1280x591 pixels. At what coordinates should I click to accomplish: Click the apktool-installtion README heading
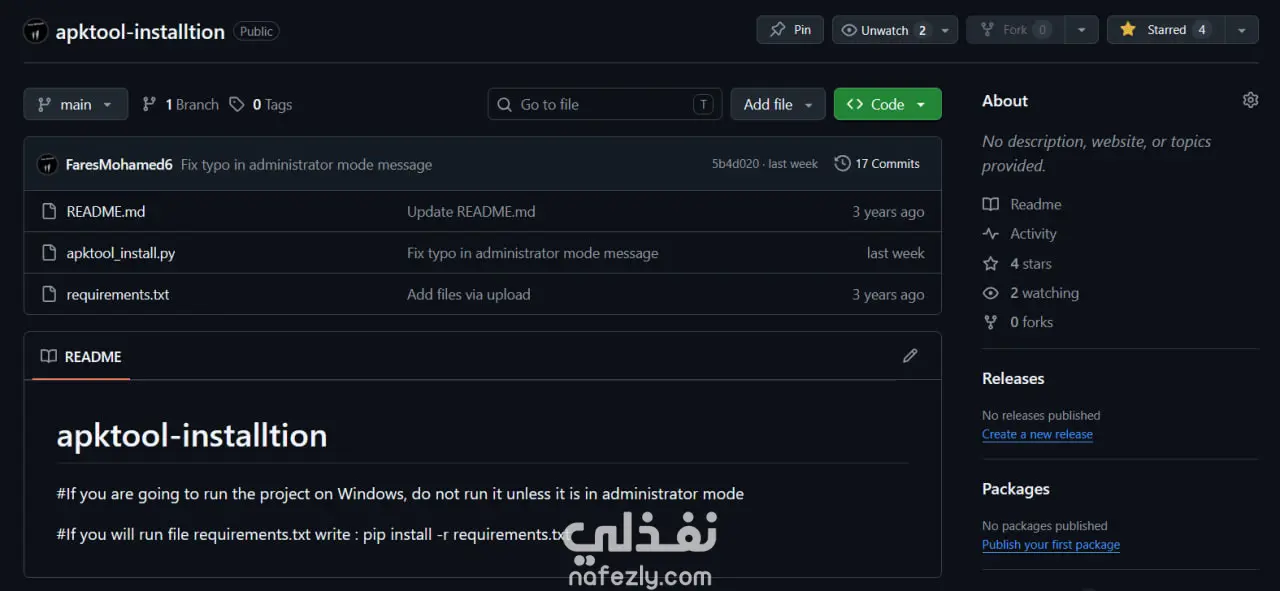(192, 435)
